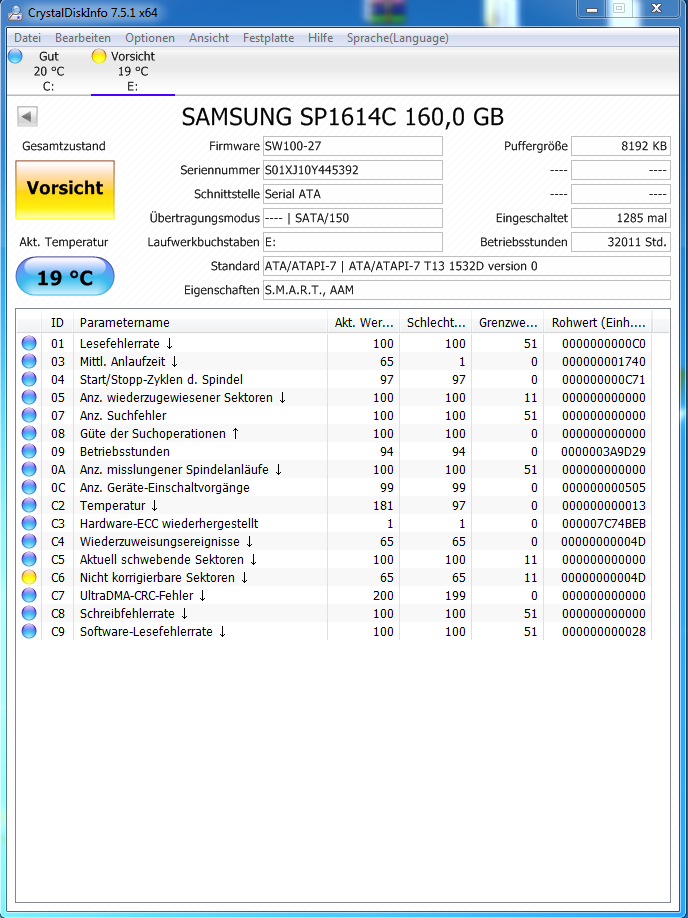Open the Bearbeiten menu
Image resolution: width=688 pixels, height=918 pixels.
(x=83, y=38)
